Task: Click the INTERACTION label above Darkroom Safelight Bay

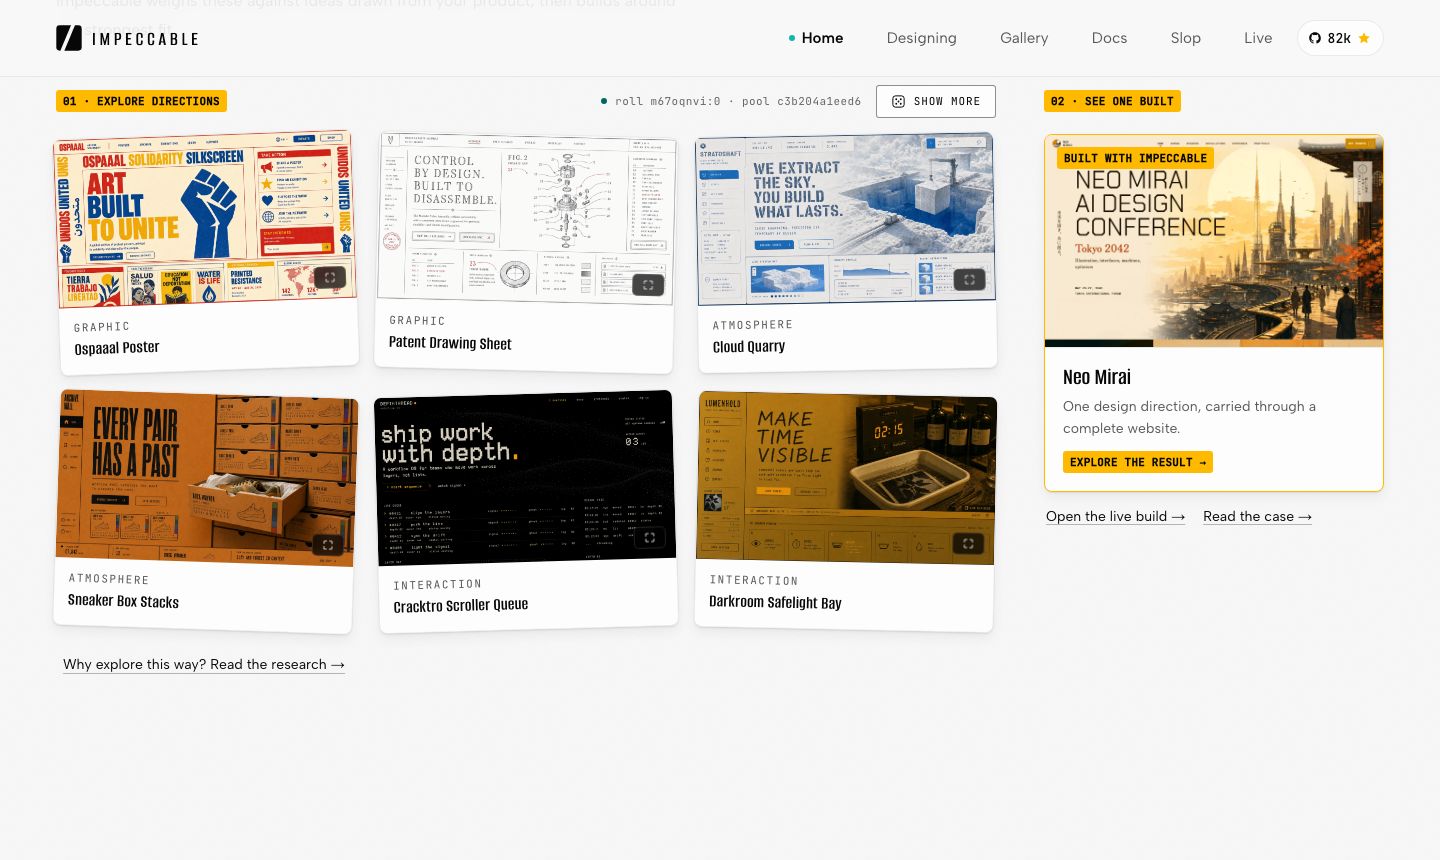Action: pos(754,580)
